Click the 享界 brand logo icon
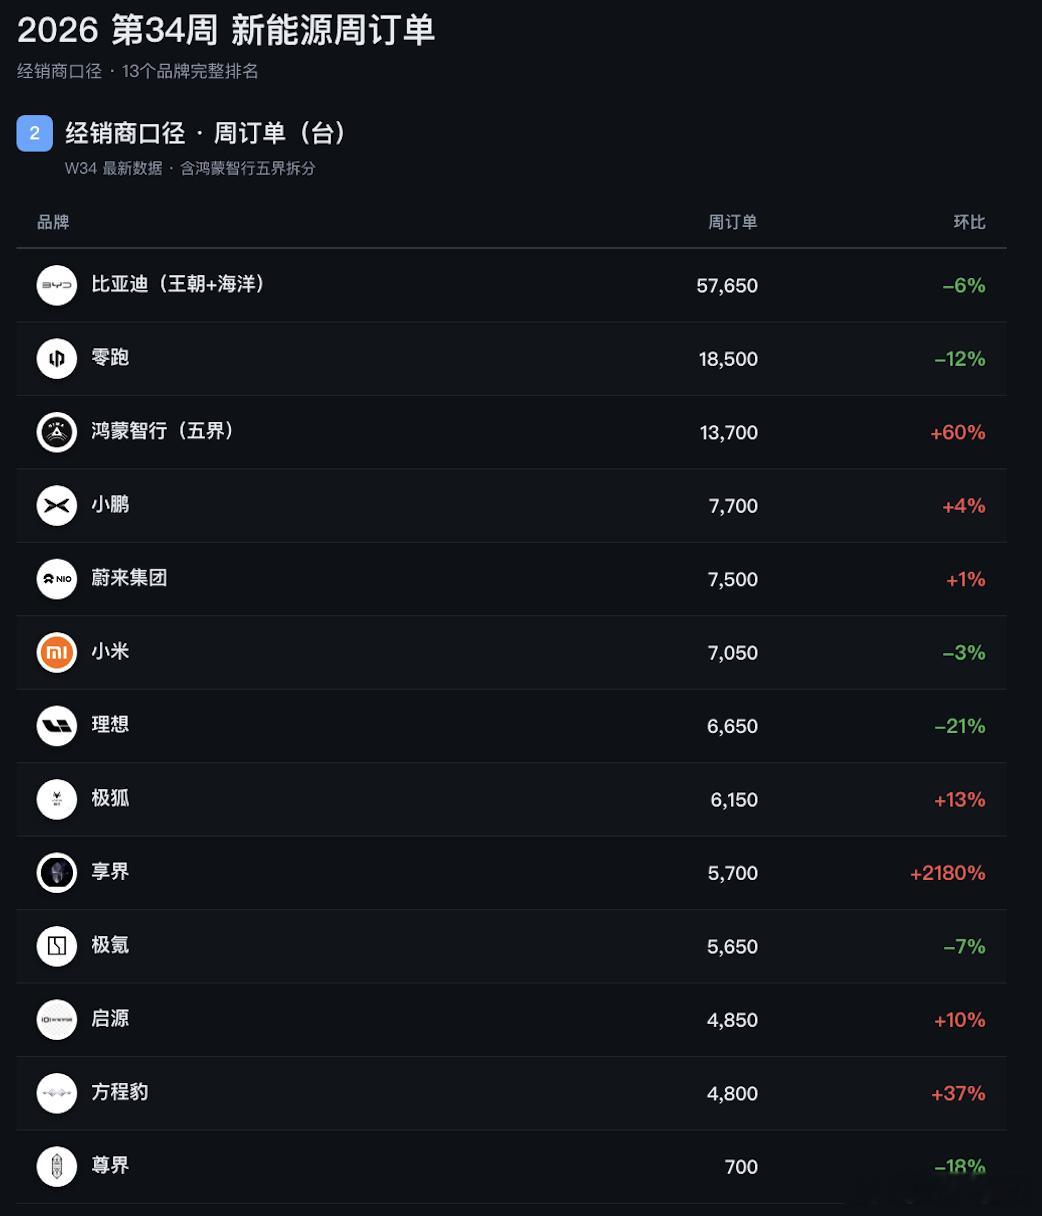1042x1216 pixels. click(57, 872)
